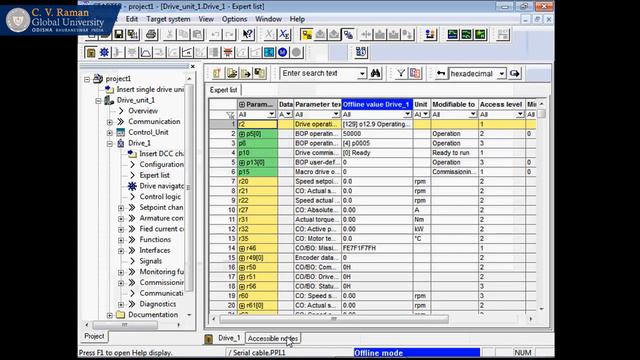The image size is (640, 360).
Task: Click the Cut scissors icon
Action: pos(169,34)
